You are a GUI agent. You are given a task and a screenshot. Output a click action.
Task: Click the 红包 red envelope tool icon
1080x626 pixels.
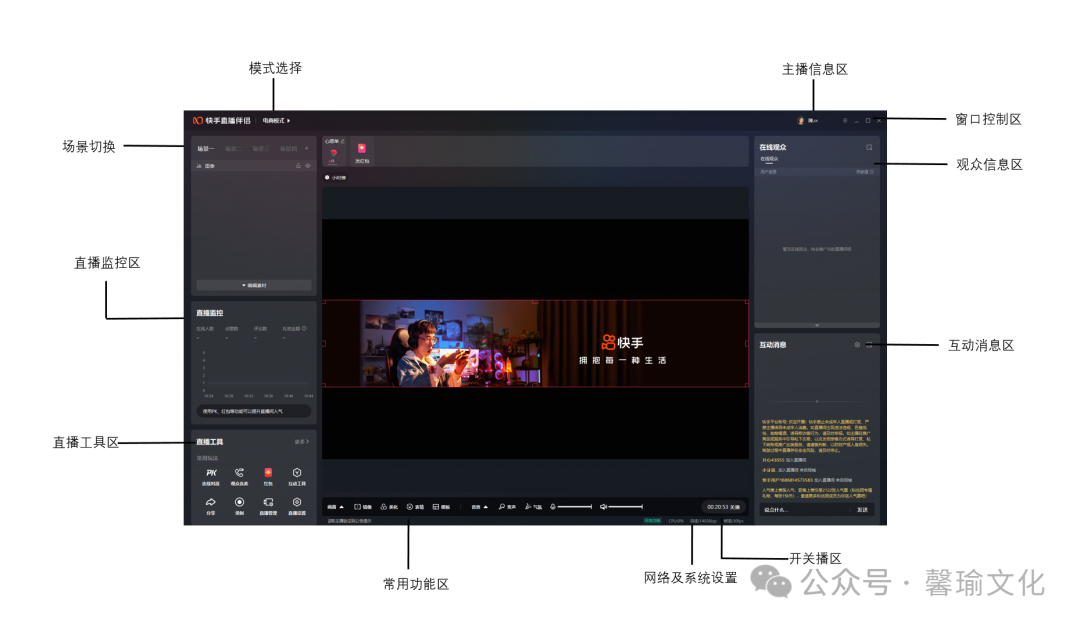coord(268,474)
